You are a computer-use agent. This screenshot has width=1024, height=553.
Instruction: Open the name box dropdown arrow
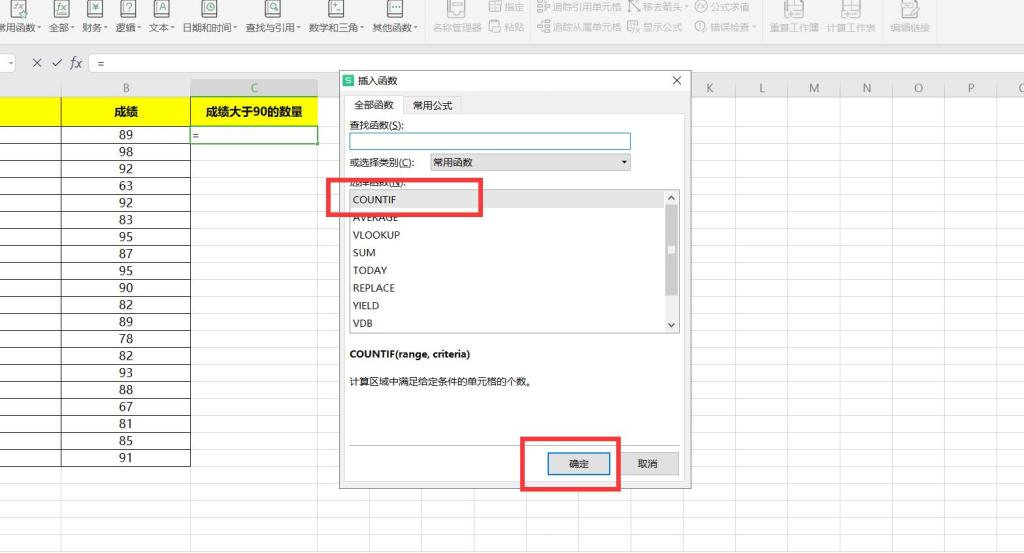click(x=10, y=63)
